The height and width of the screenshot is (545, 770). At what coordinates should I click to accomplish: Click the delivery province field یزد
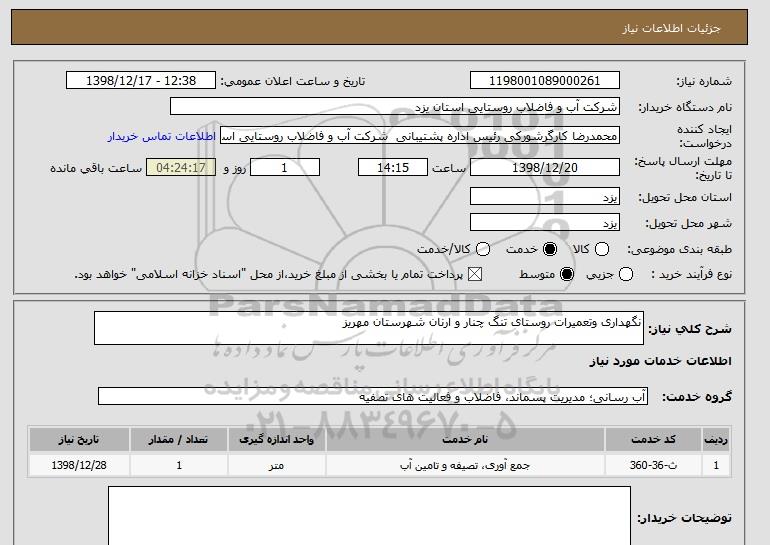tap(545, 196)
